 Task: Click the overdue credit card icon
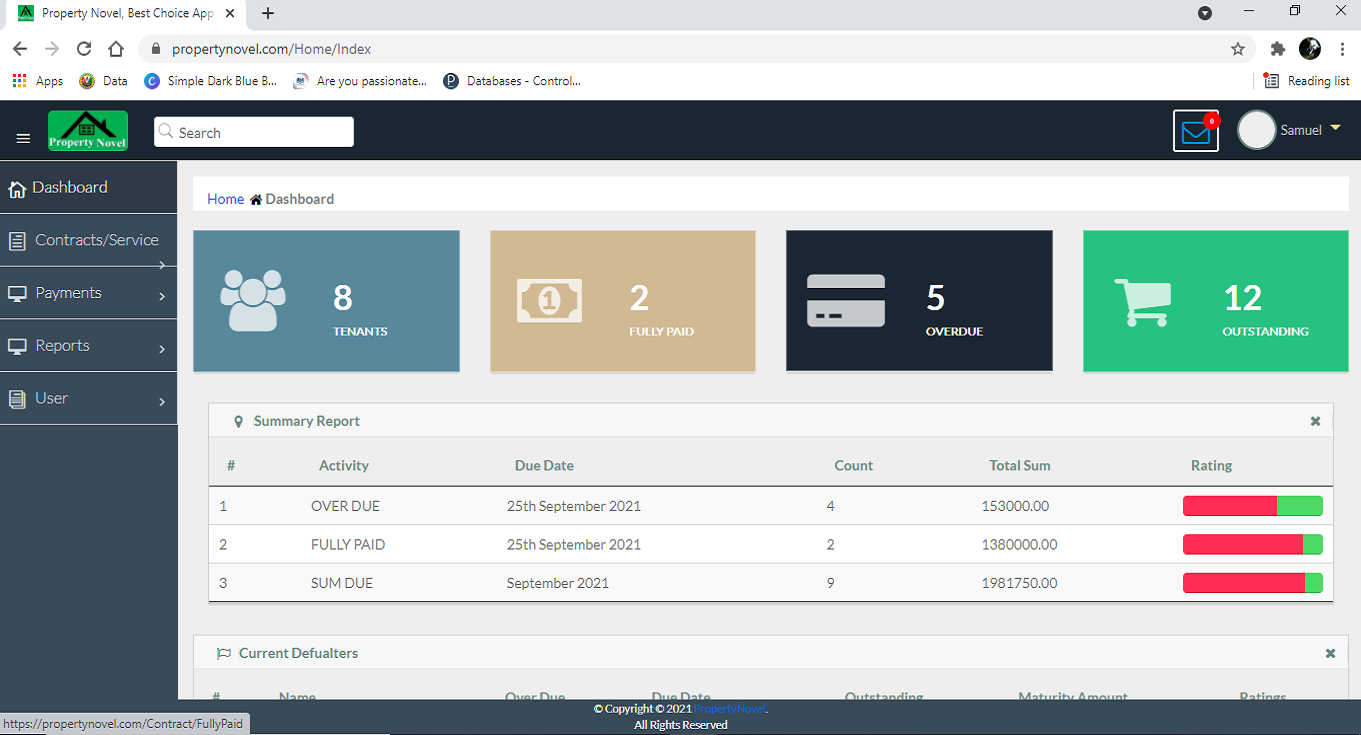[x=845, y=300]
